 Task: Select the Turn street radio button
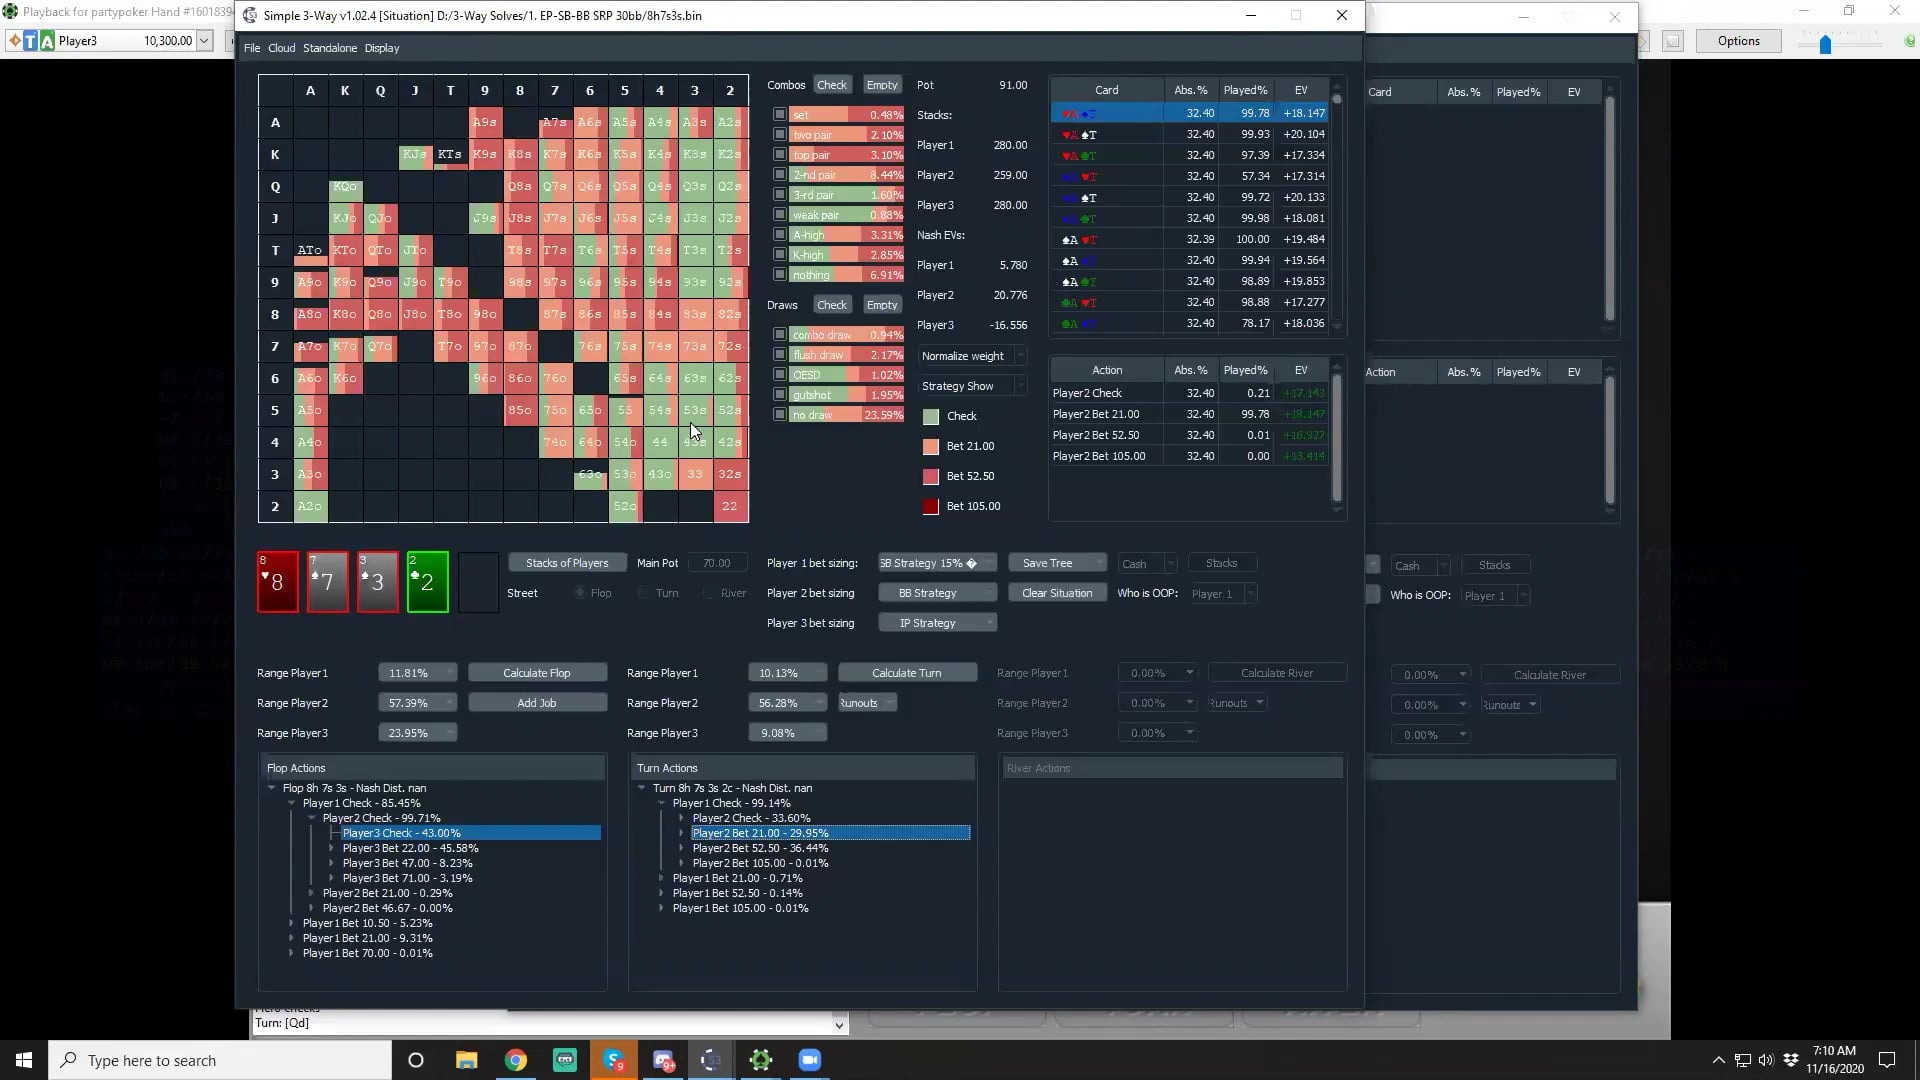tap(645, 593)
